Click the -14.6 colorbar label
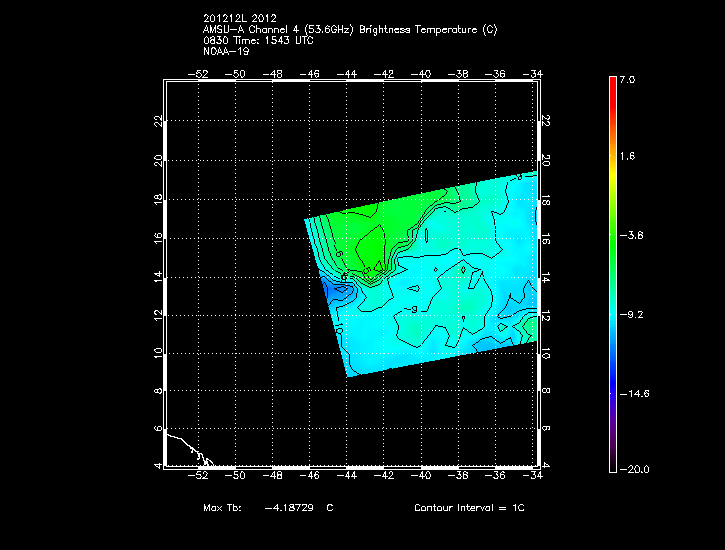This screenshot has height=550, width=725. coord(632,393)
